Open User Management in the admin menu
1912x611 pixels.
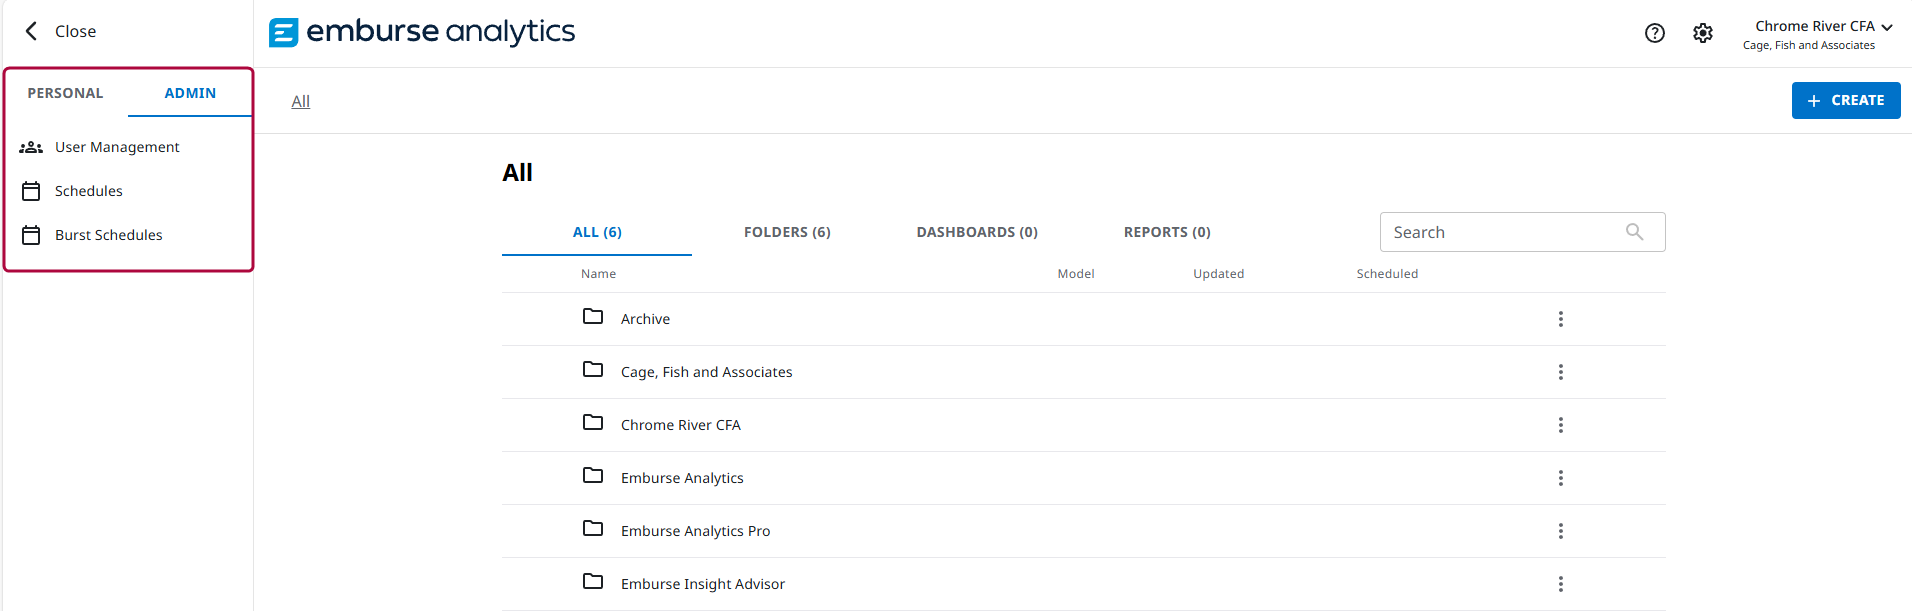117,147
